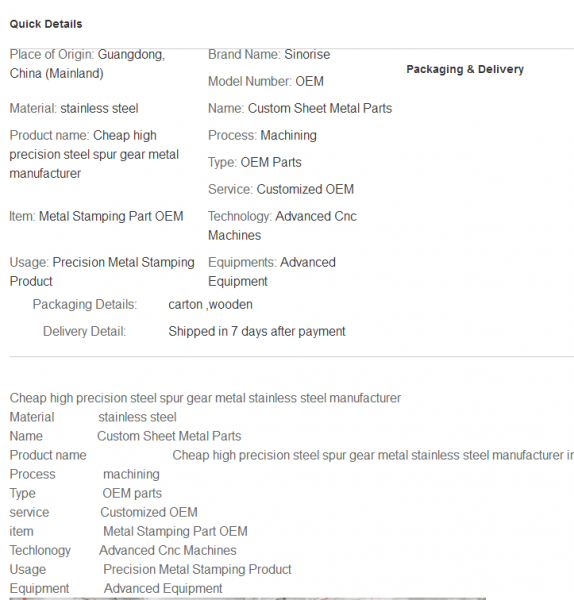Click the product title line below divider
574x600 pixels.
click(205, 398)
